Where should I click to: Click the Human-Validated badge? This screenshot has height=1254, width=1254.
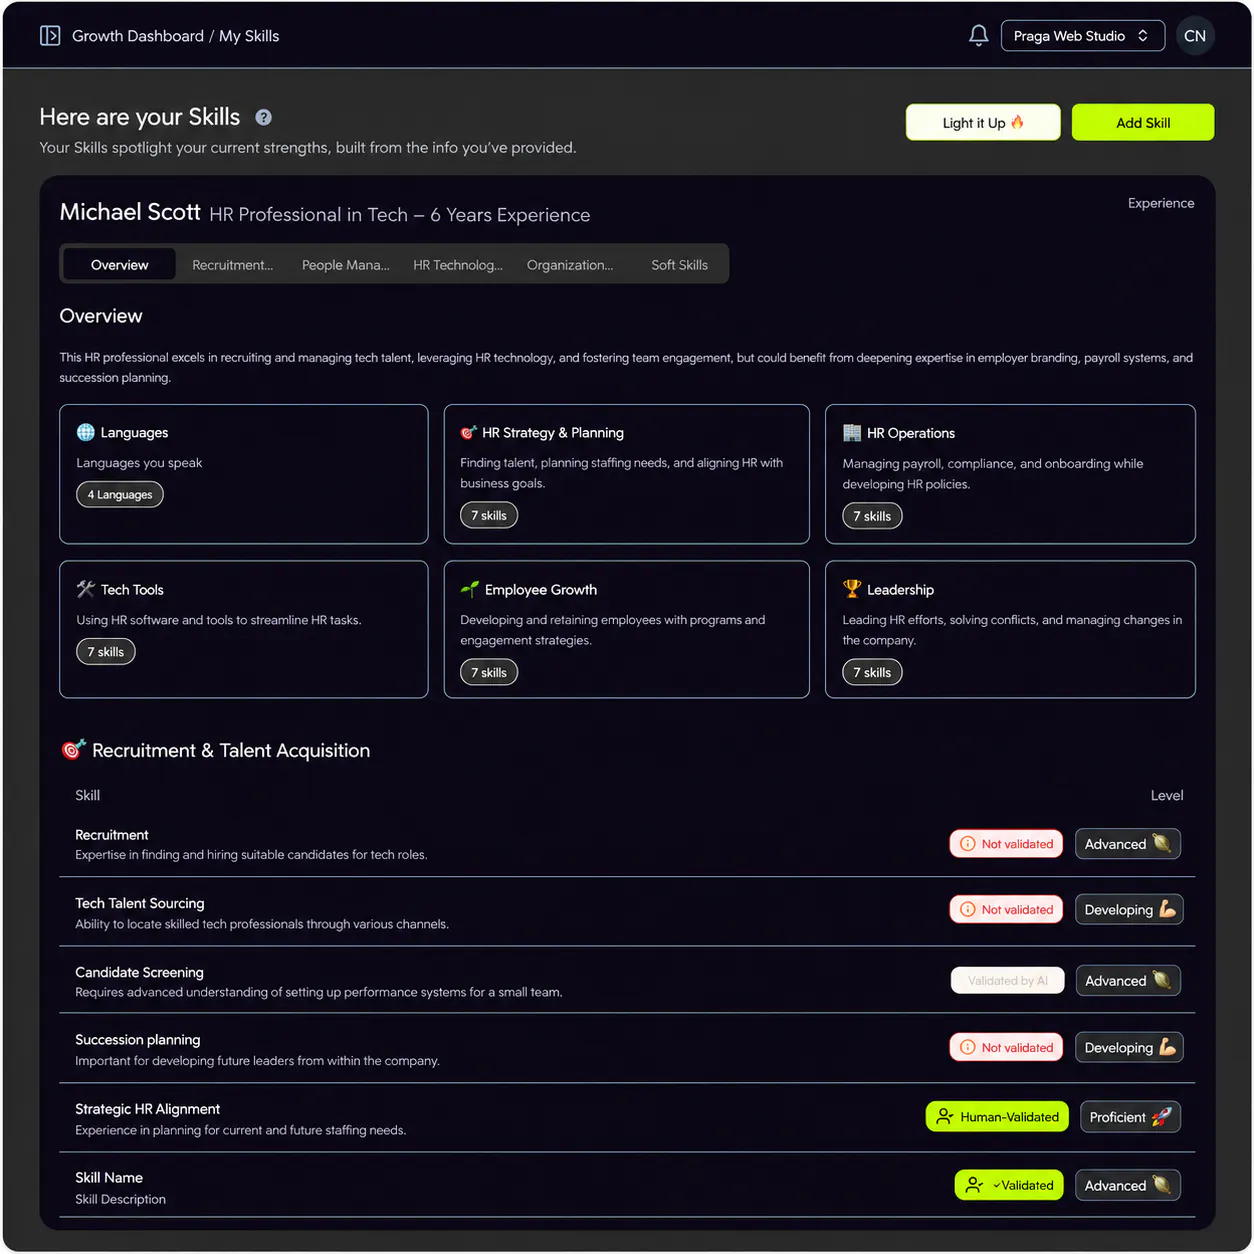(x=997, y=1117)
